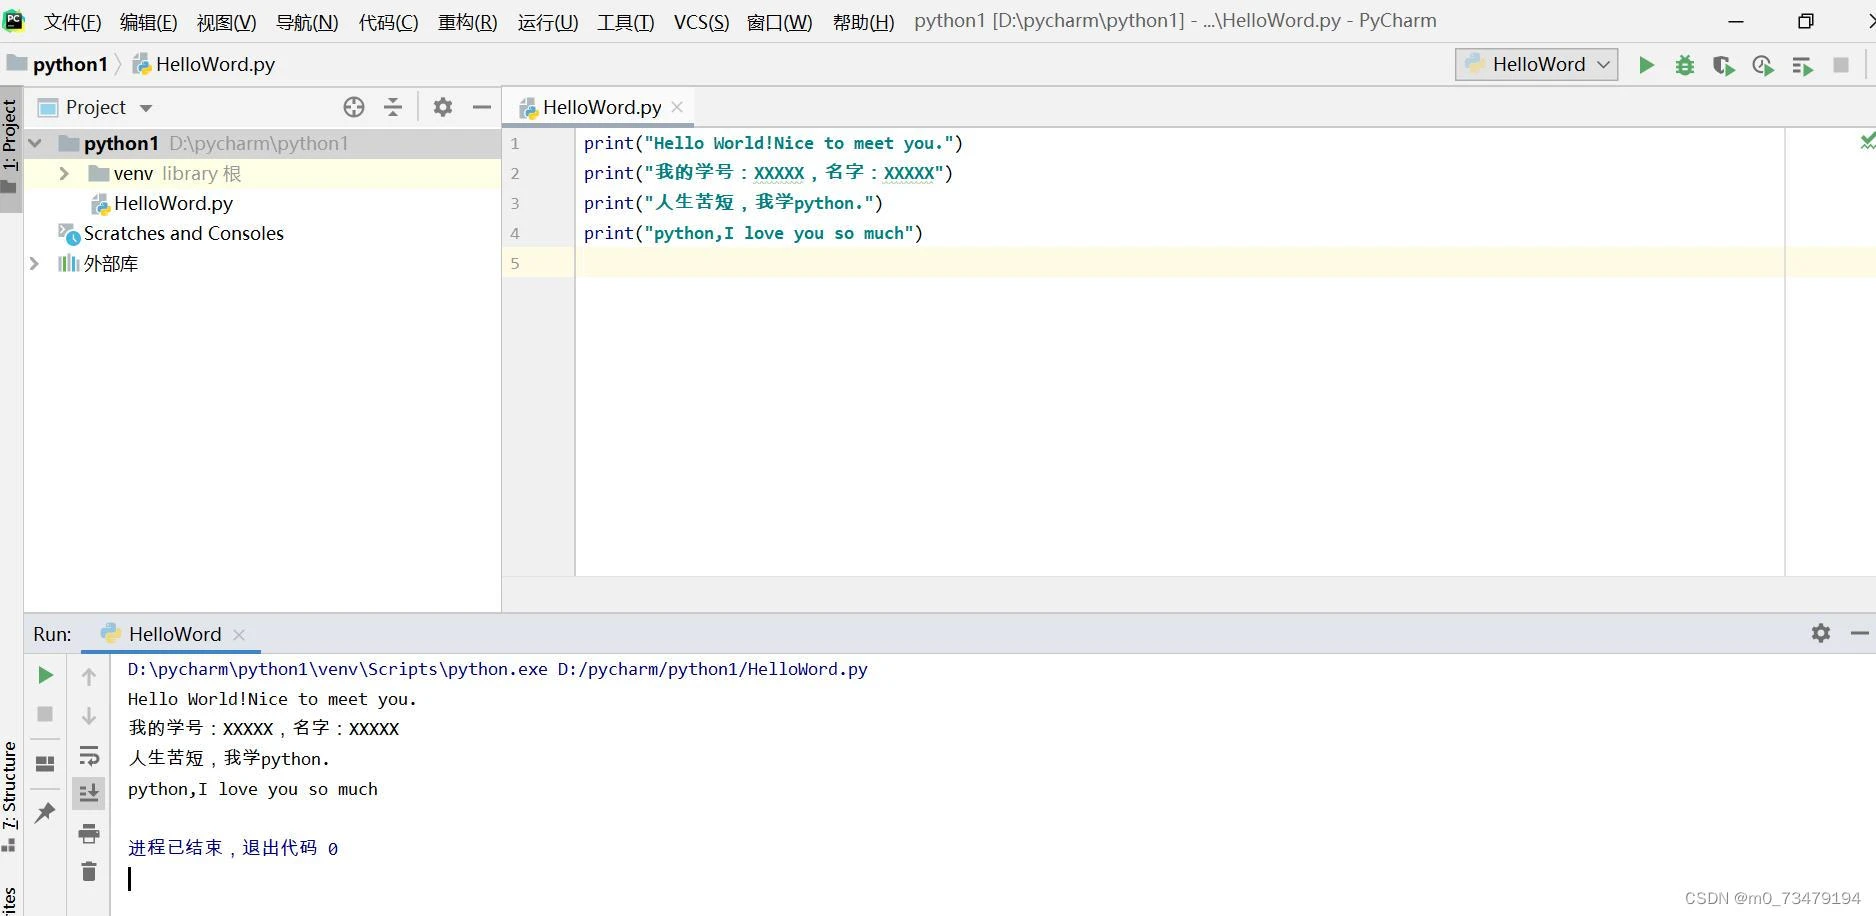Screen dimensions: 1876x916
Task: Open the 视图(V) menu
Action: [226, 22]
